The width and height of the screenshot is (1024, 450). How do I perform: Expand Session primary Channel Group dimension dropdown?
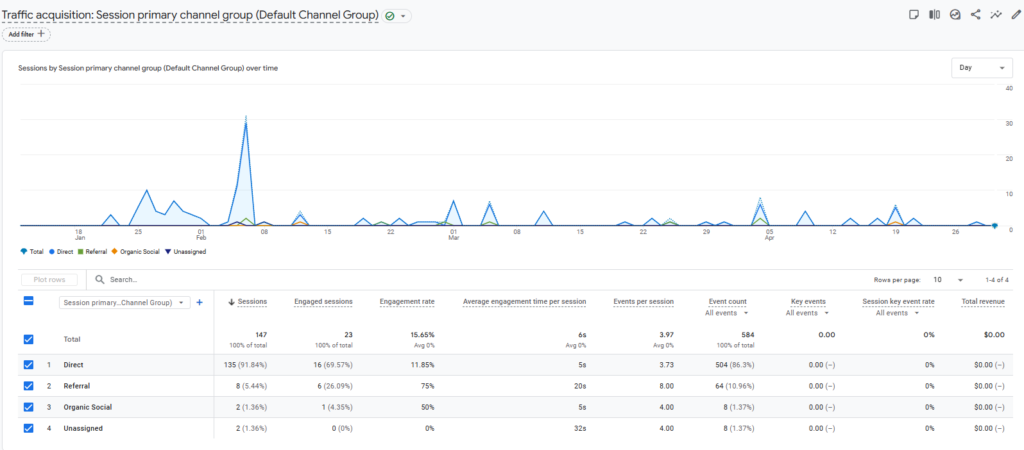click(x=124, y=302)
